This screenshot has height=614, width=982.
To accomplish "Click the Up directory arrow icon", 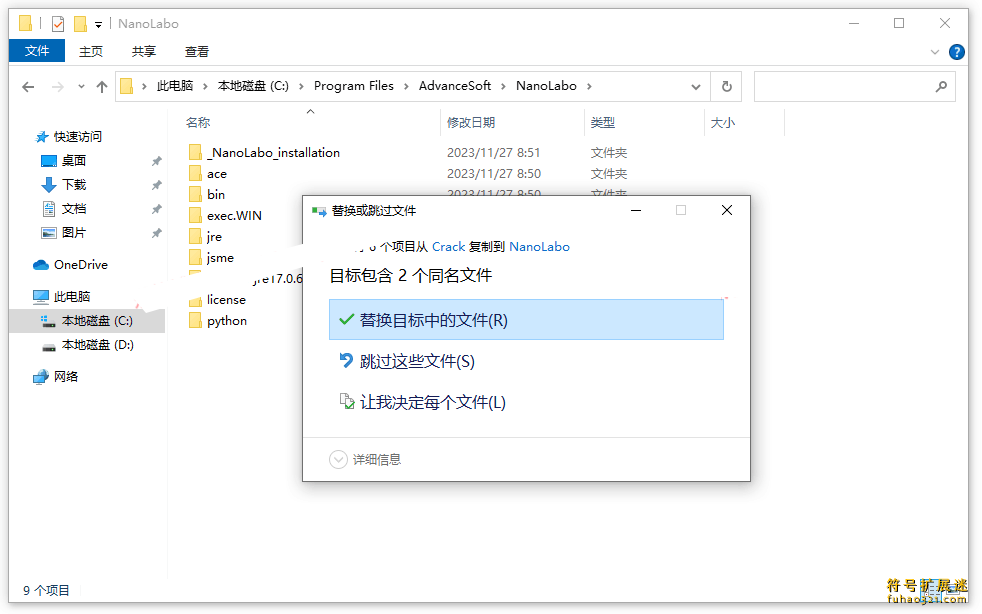I will tap(101, 87).
